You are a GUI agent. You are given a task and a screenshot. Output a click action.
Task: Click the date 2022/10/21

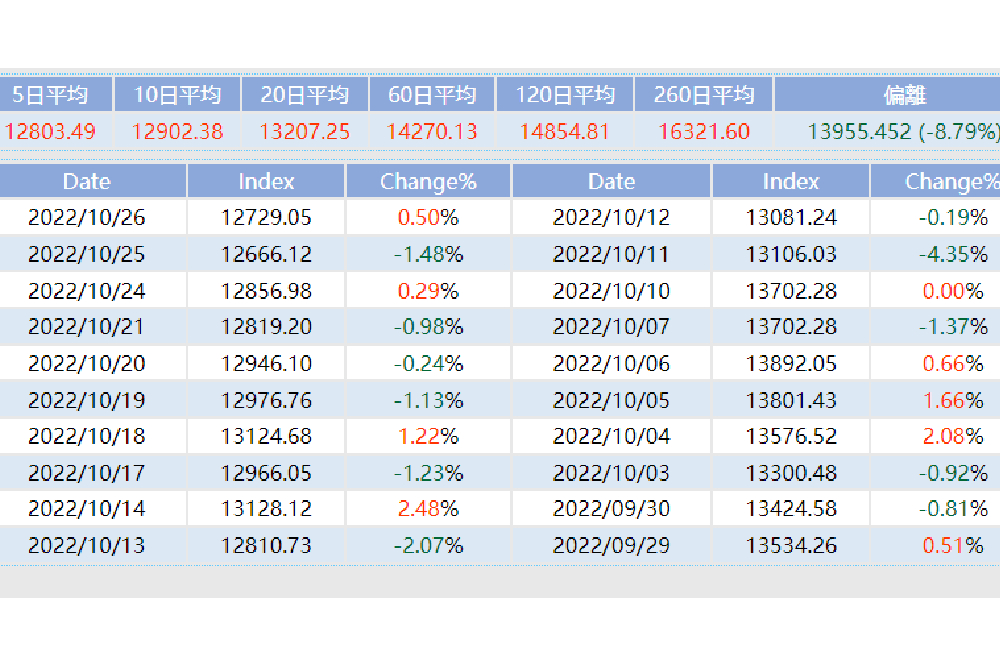87,326
